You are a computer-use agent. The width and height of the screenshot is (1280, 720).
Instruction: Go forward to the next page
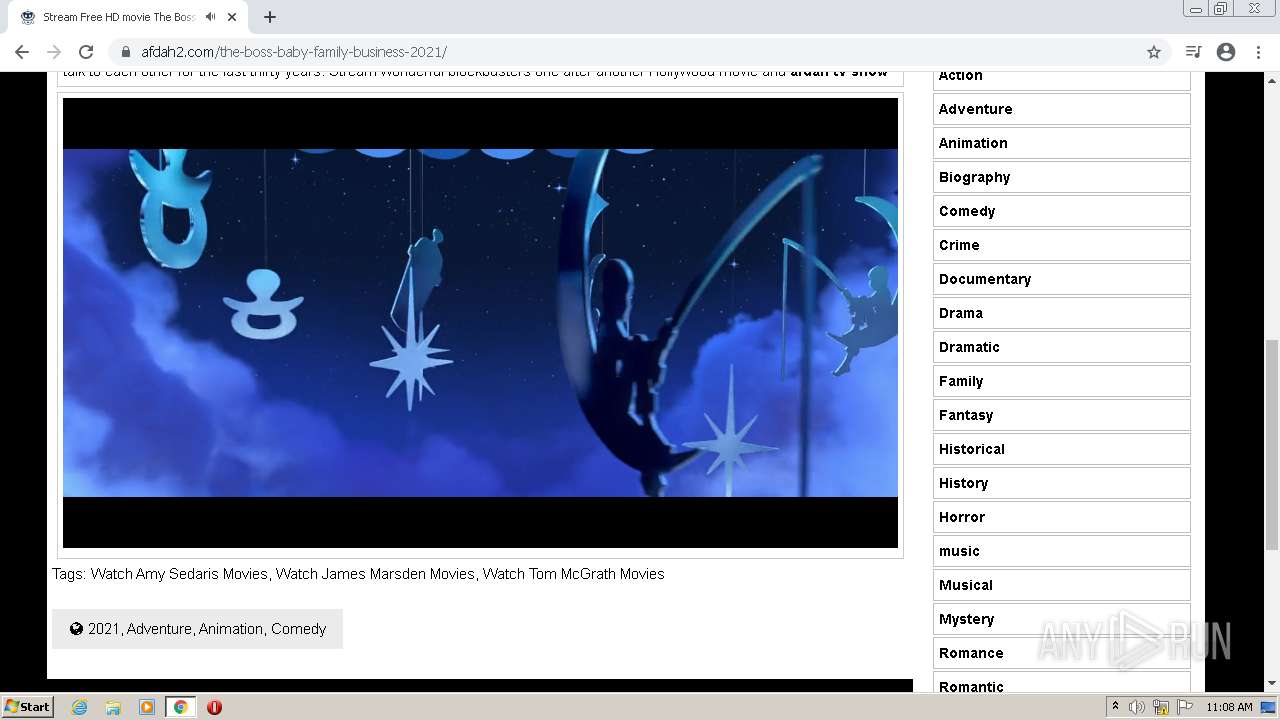[x=54, y=52]
